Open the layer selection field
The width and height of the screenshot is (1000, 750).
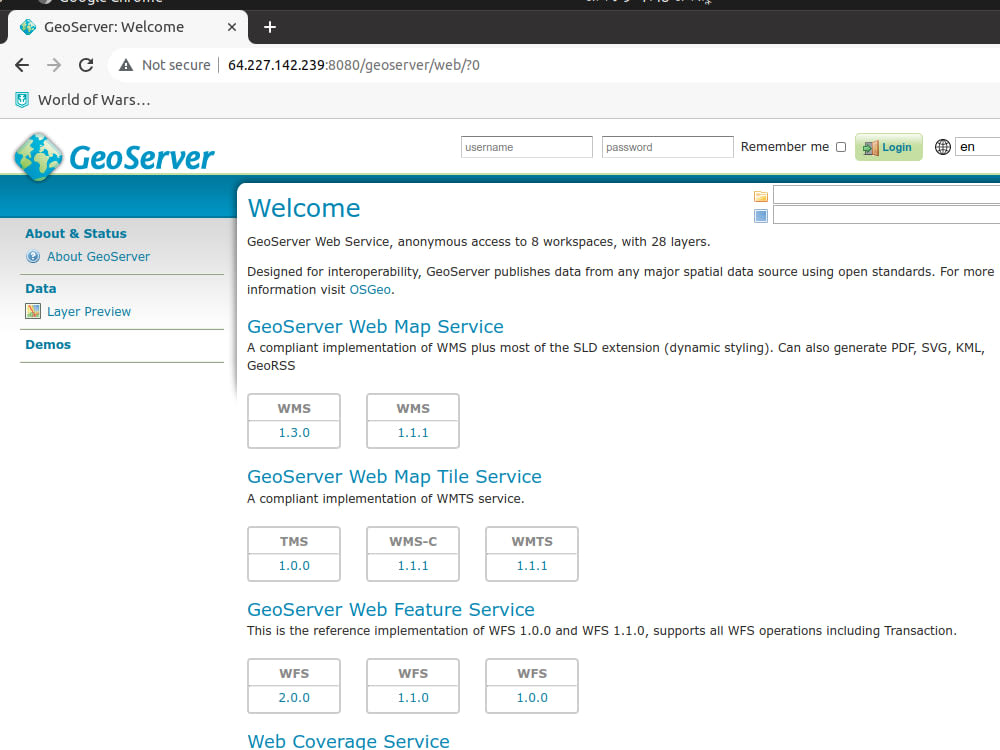[886, 214]
